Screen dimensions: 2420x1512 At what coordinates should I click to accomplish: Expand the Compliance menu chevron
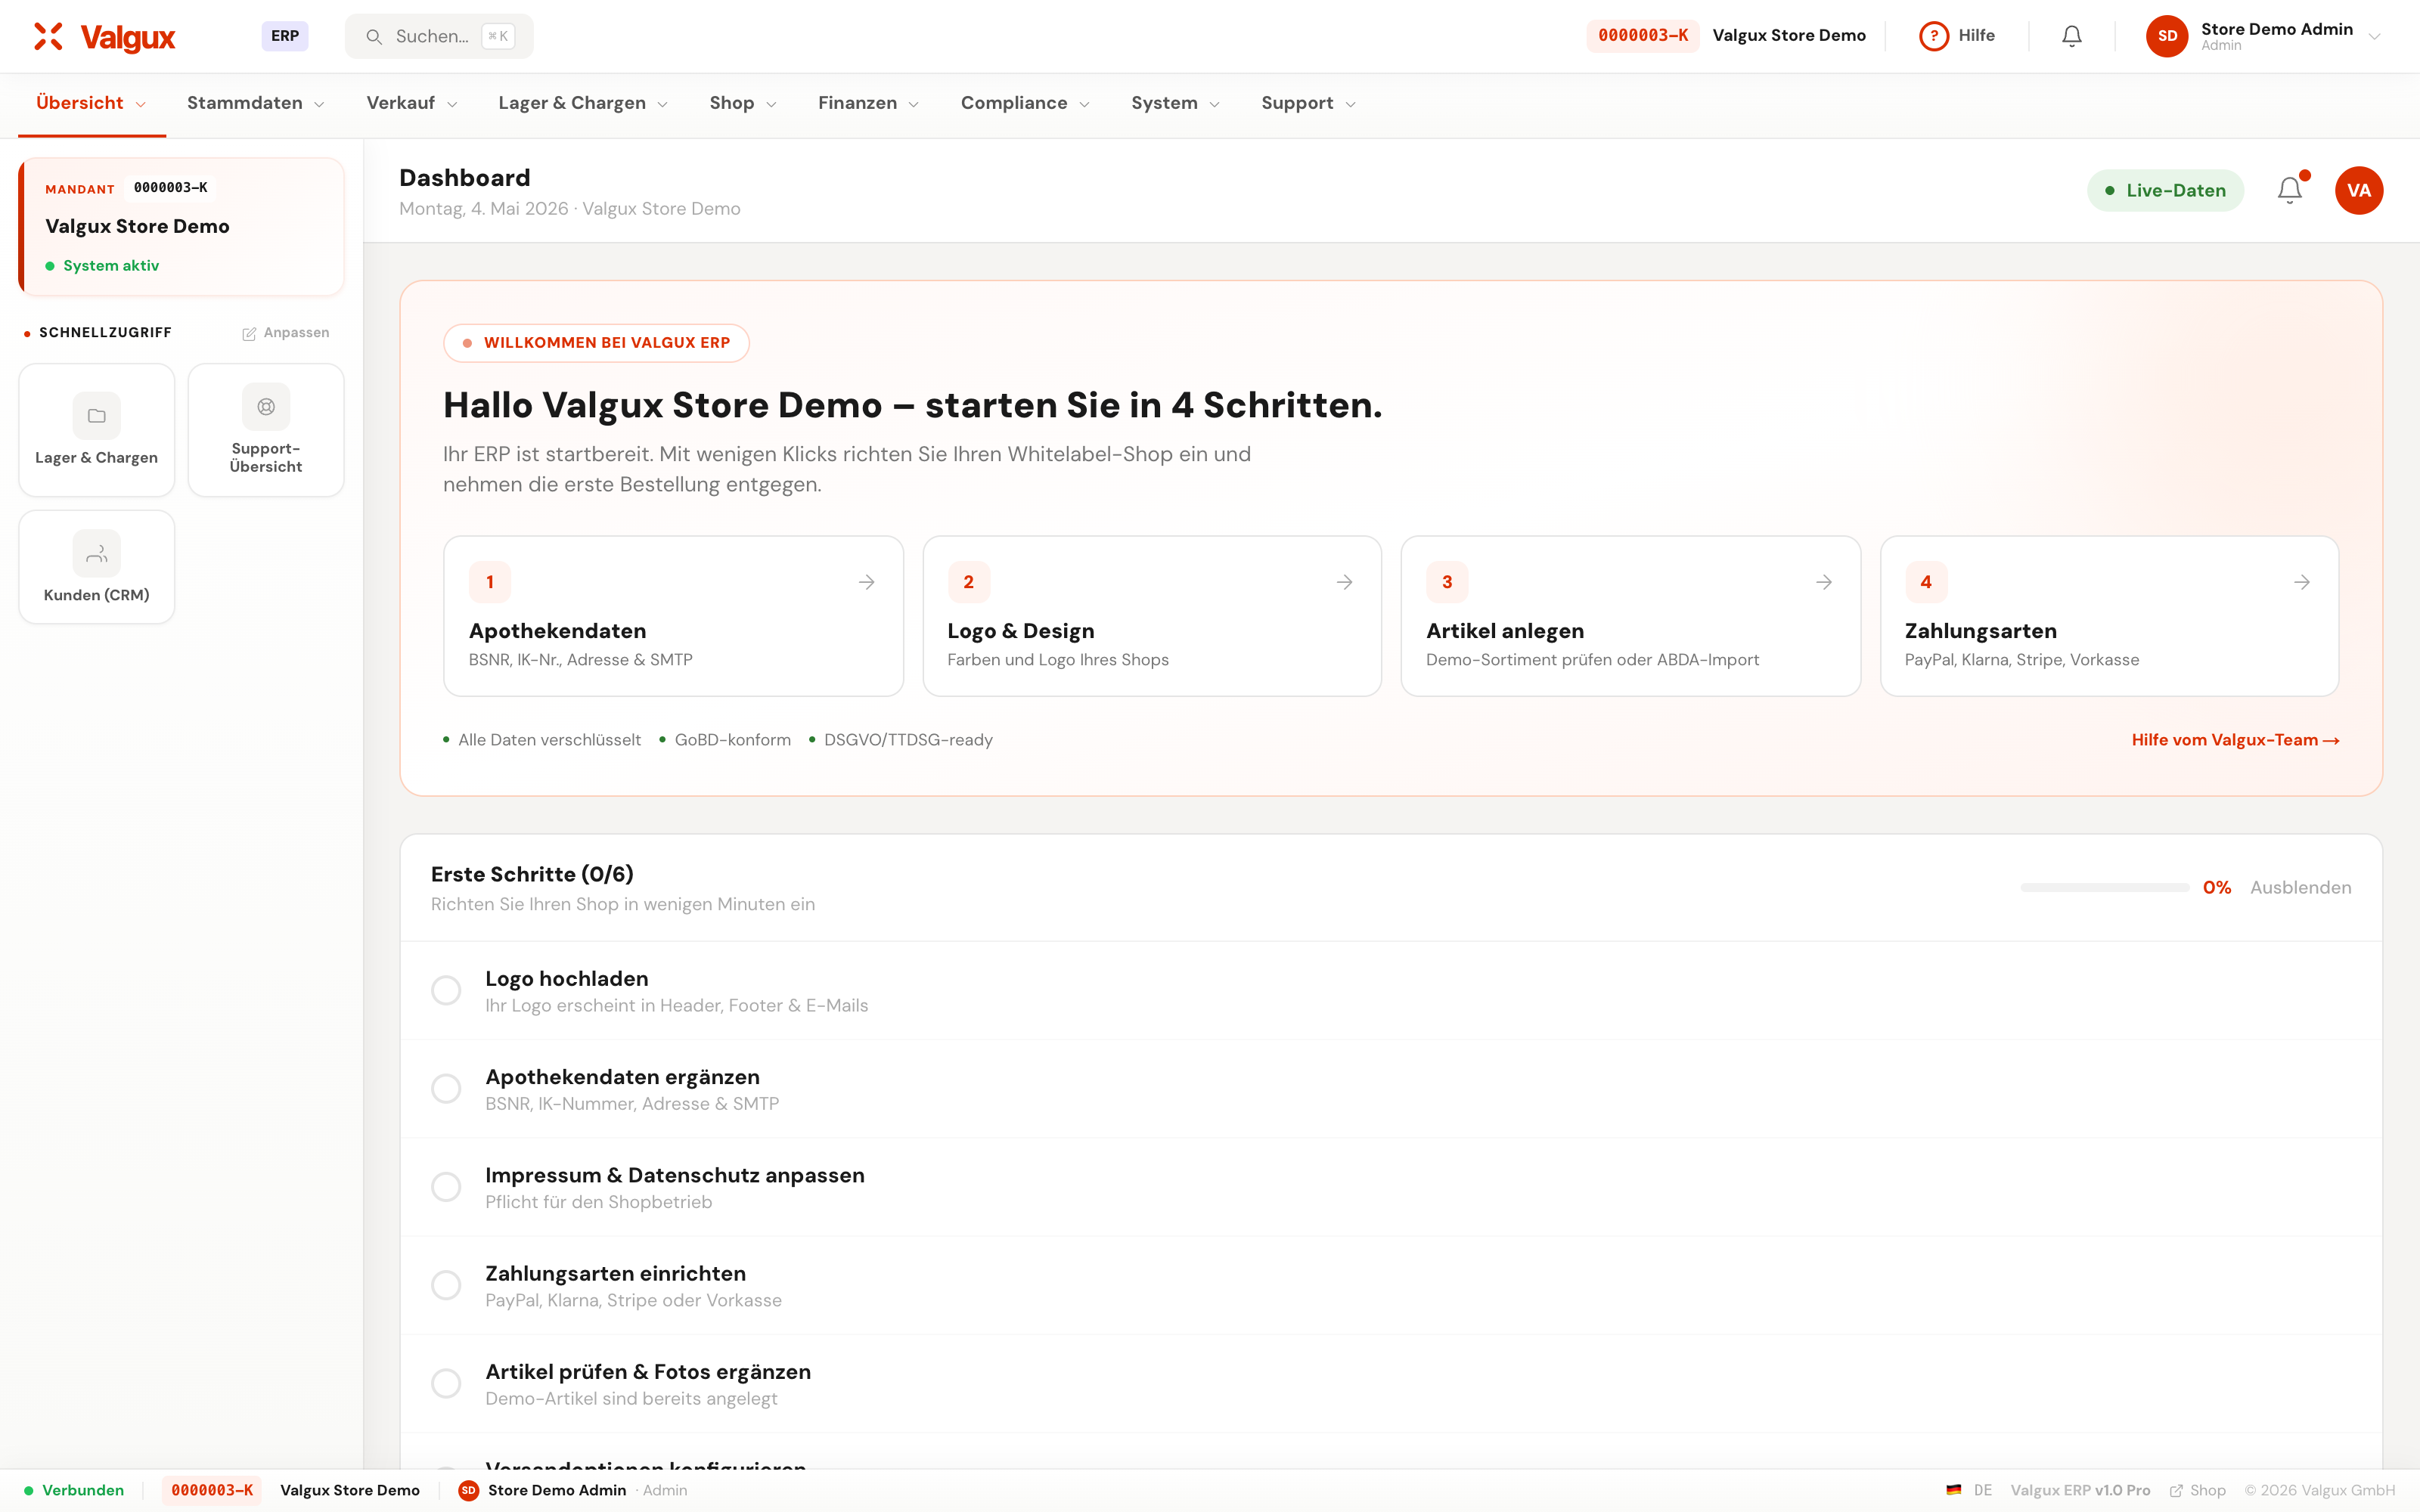click(x=1084, y=104)
